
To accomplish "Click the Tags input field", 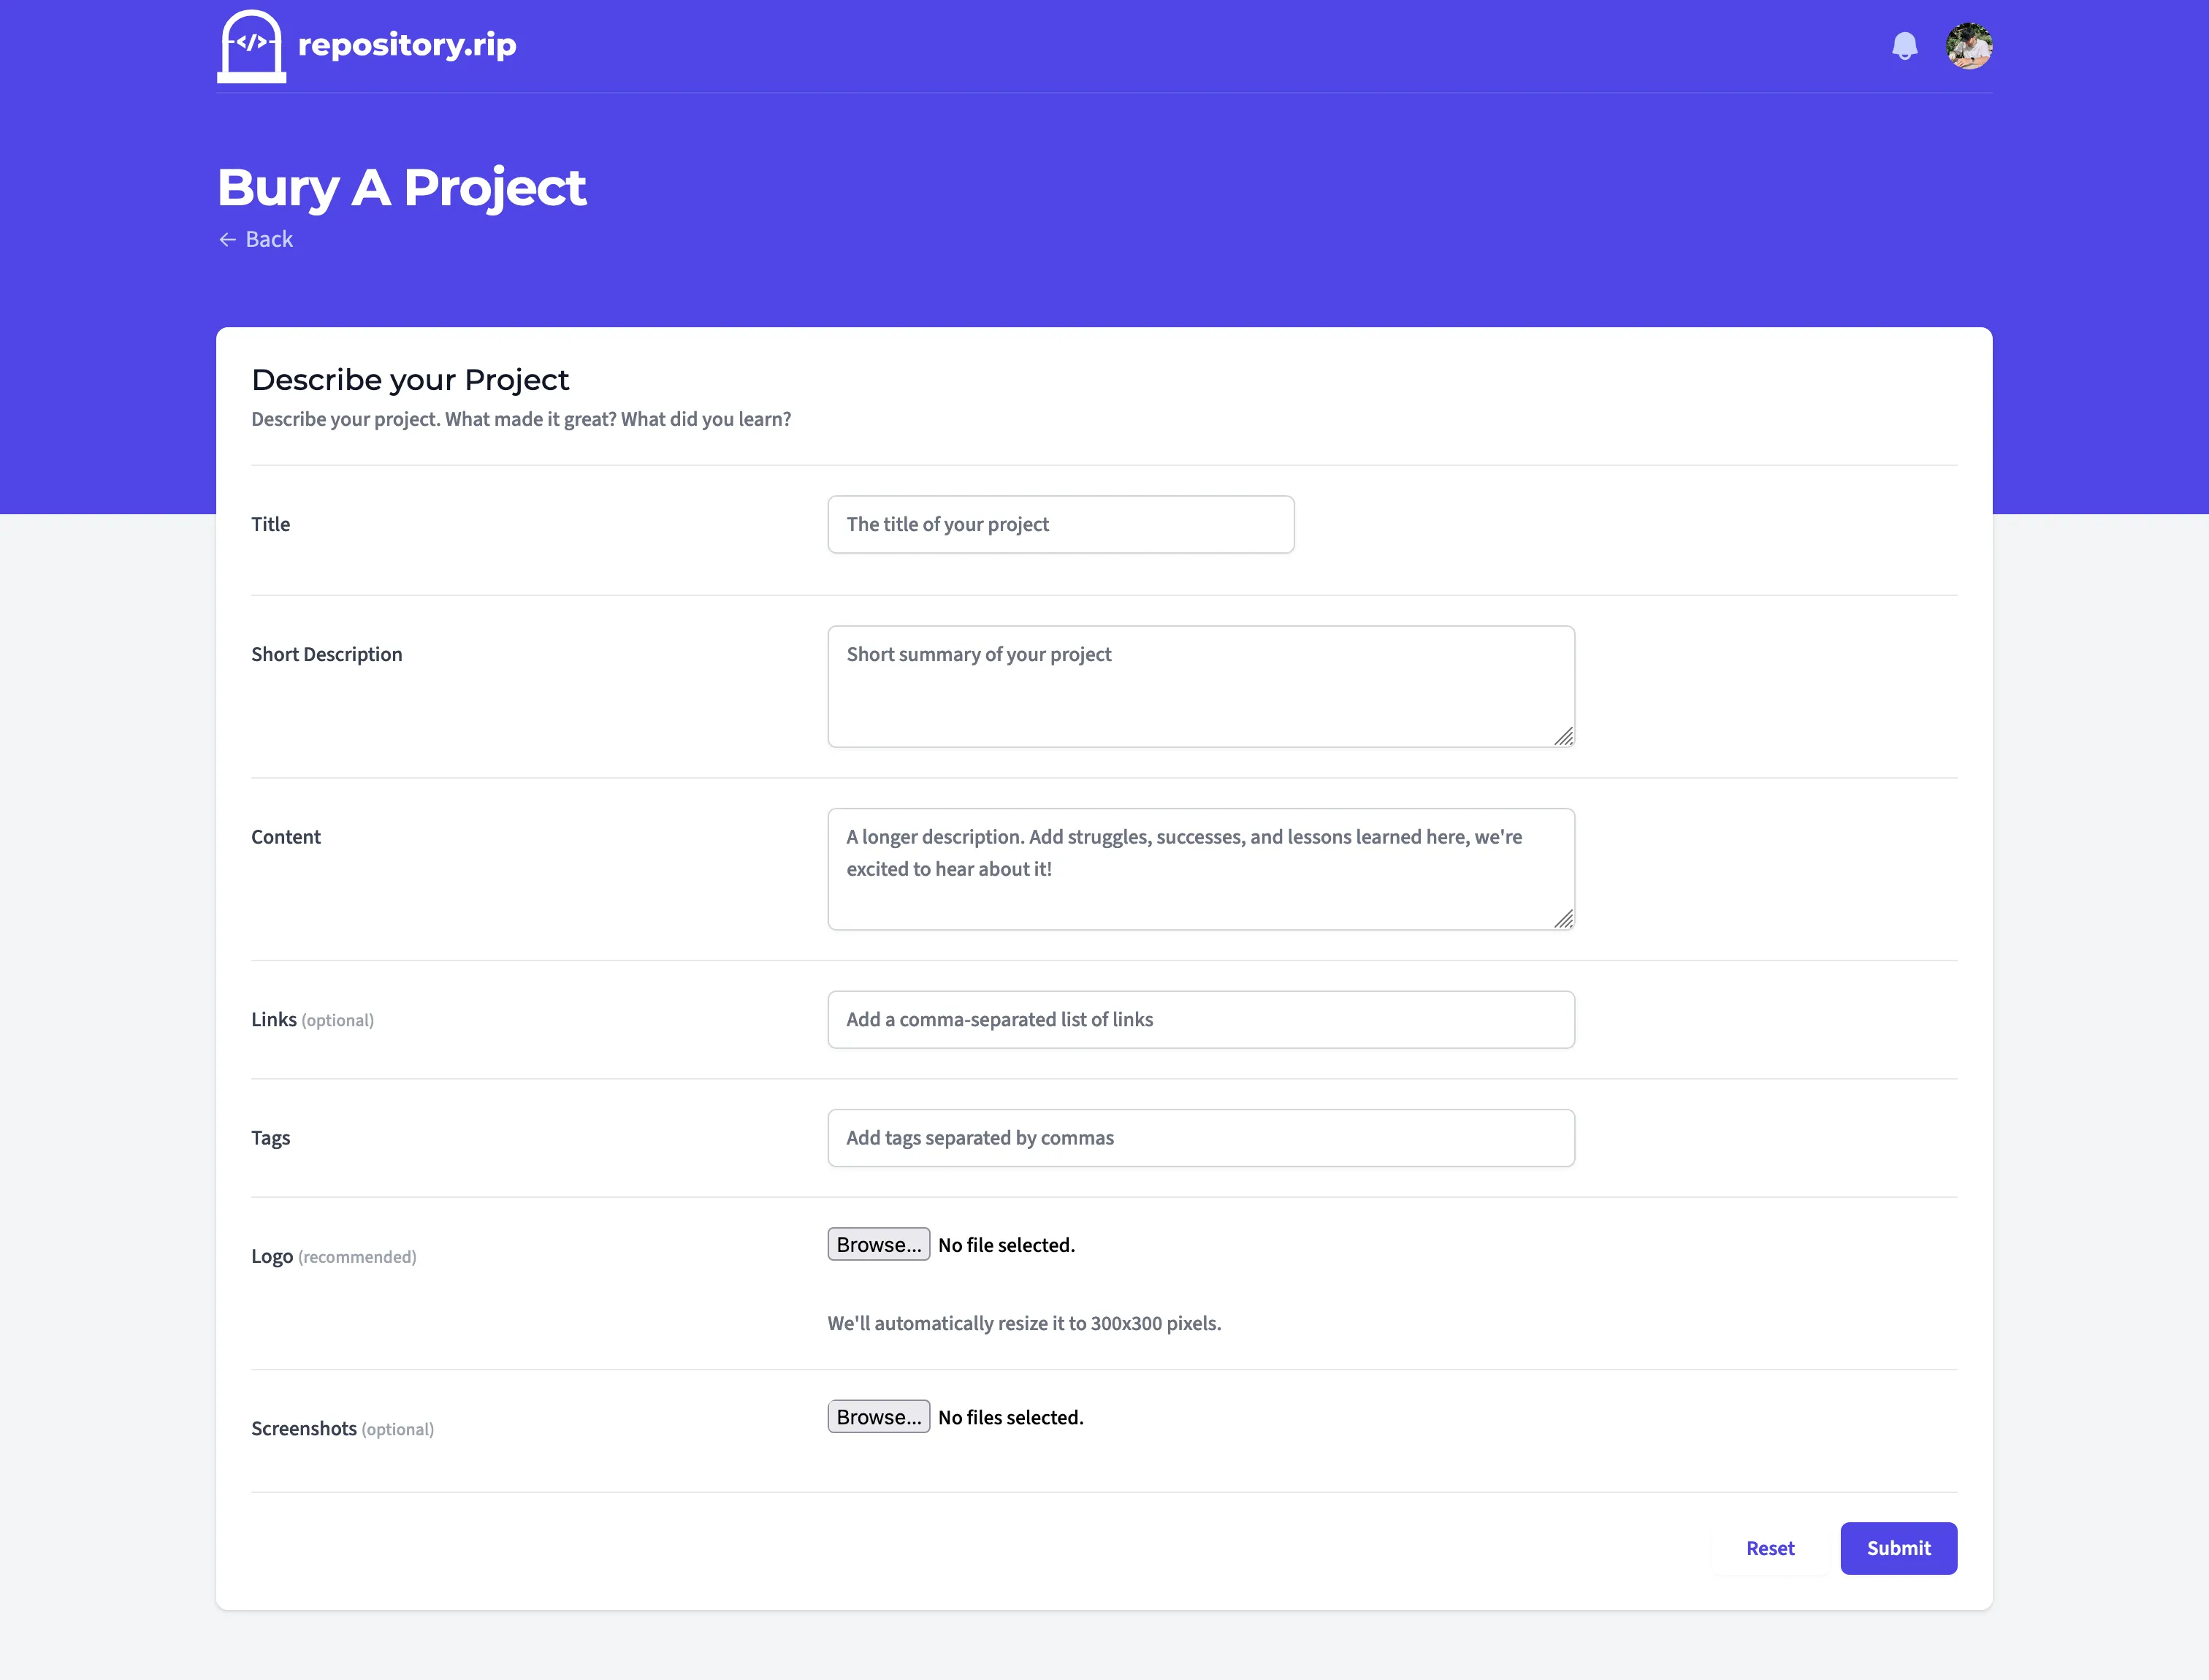I will (x=1200, y=1137).
